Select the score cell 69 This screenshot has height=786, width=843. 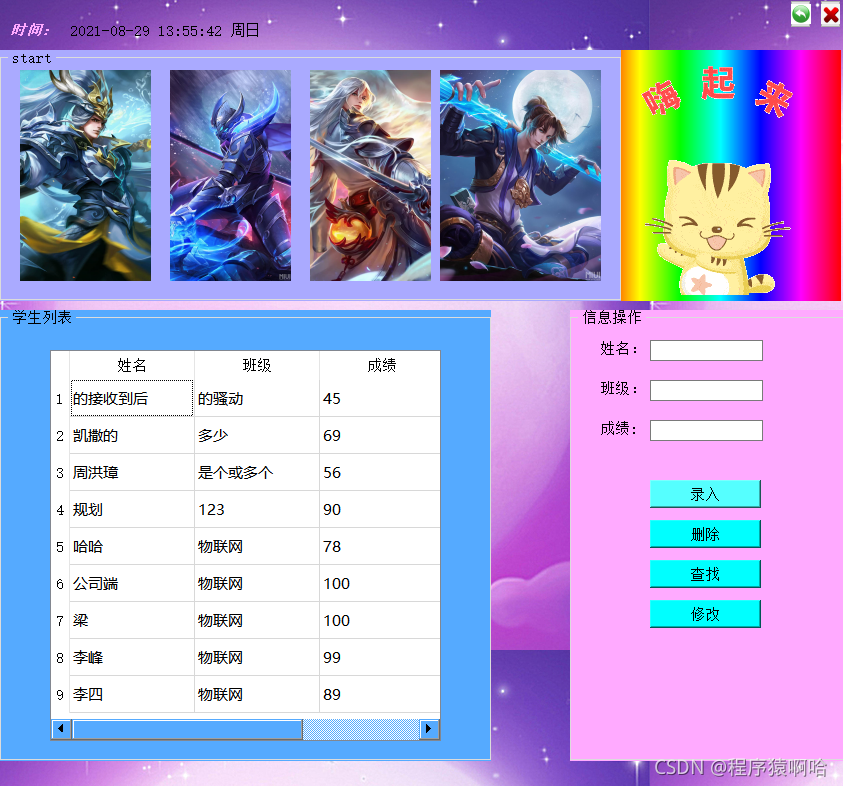click(380, 435)
